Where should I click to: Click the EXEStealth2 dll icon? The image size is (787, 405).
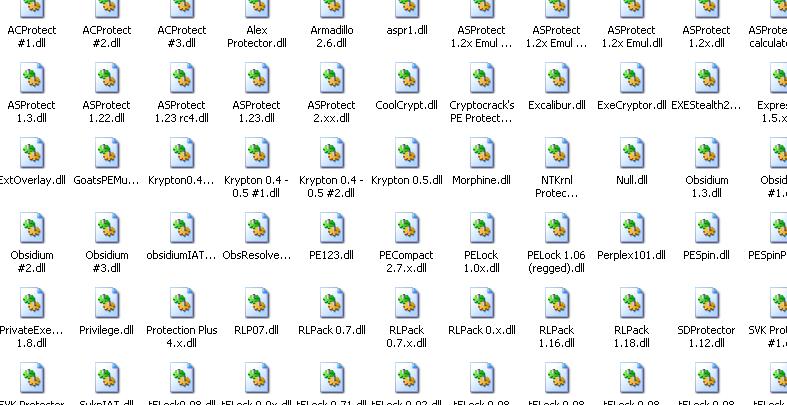pyautogui.click(x=707, y=79)
